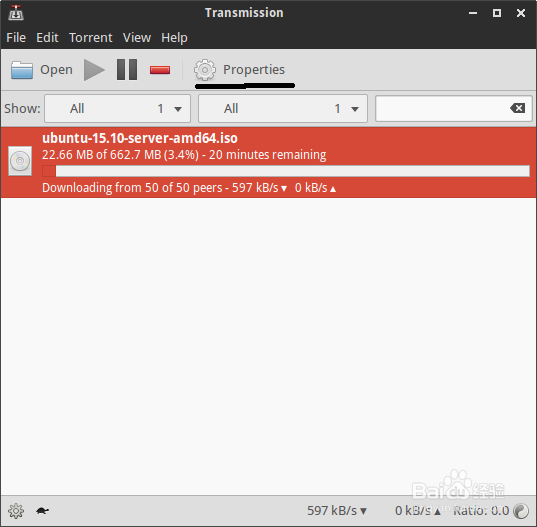Open the View menu
This screenshot has width=537, height=527.
(137, 37)
